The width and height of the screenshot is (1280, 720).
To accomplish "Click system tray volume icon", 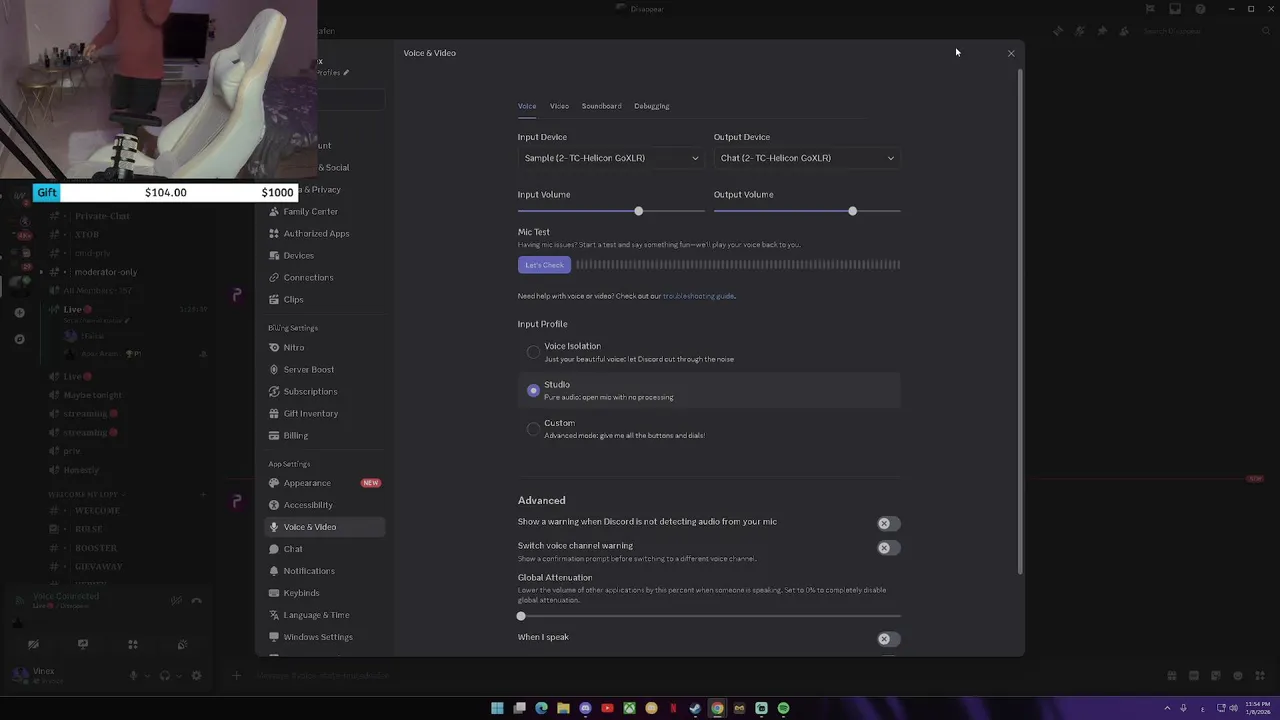I will pyautogui.click(x=1233, y=708).
